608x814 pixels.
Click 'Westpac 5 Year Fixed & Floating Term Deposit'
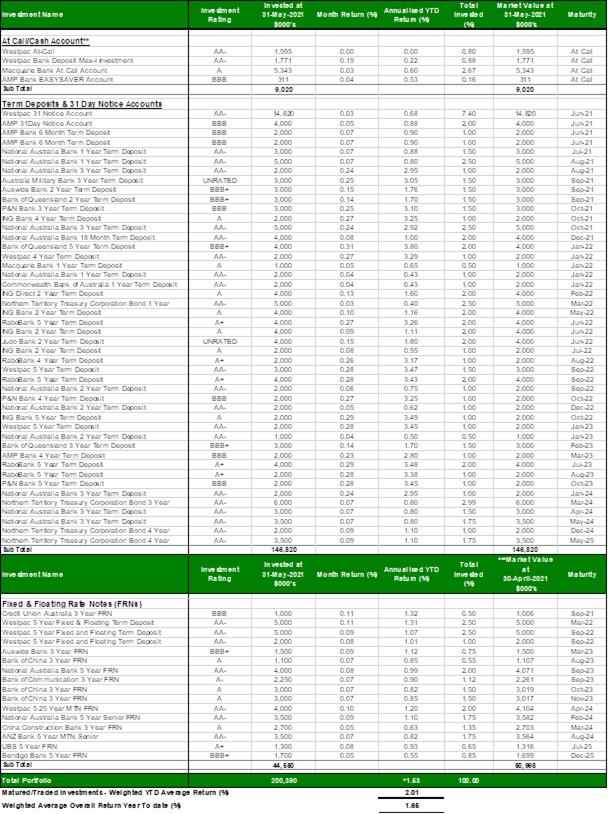(78, 623)
